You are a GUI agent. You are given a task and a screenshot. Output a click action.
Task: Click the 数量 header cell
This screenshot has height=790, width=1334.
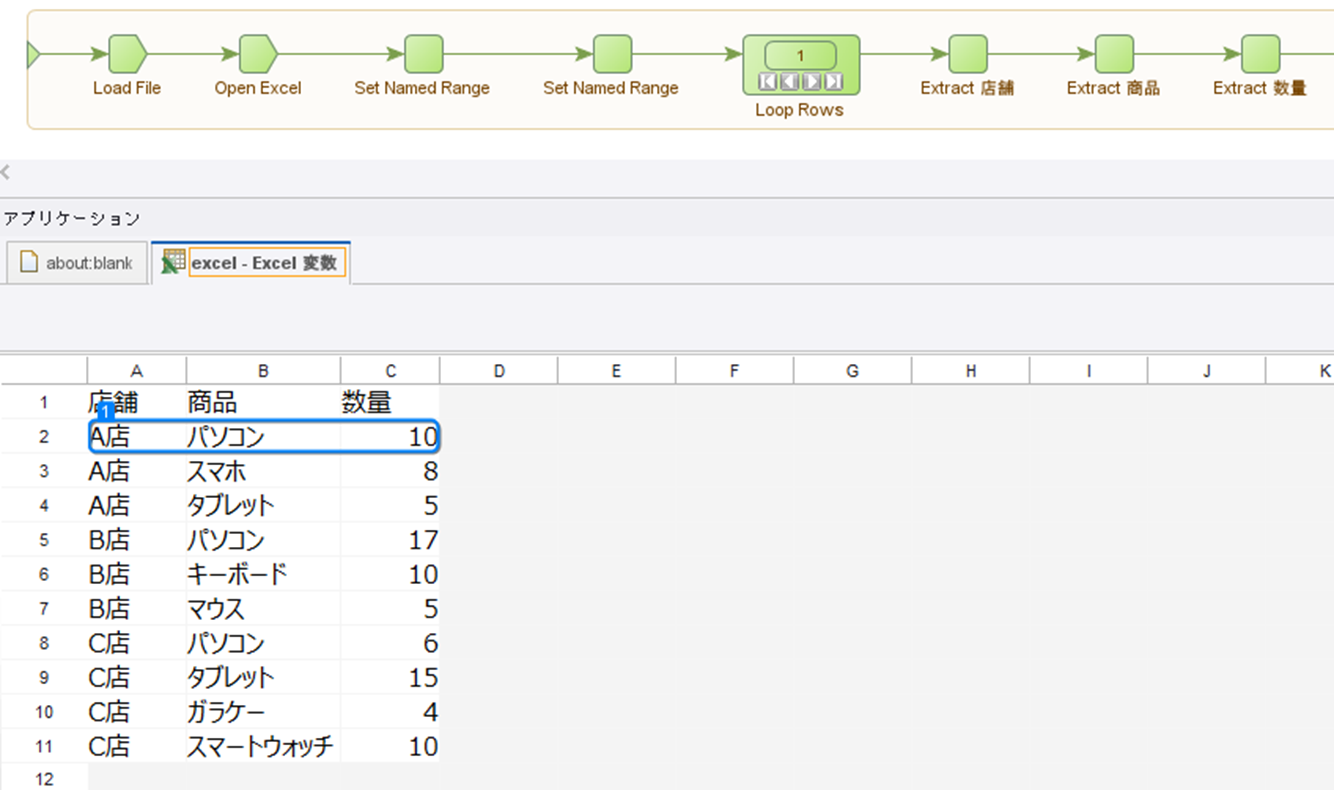click(390, 403)
